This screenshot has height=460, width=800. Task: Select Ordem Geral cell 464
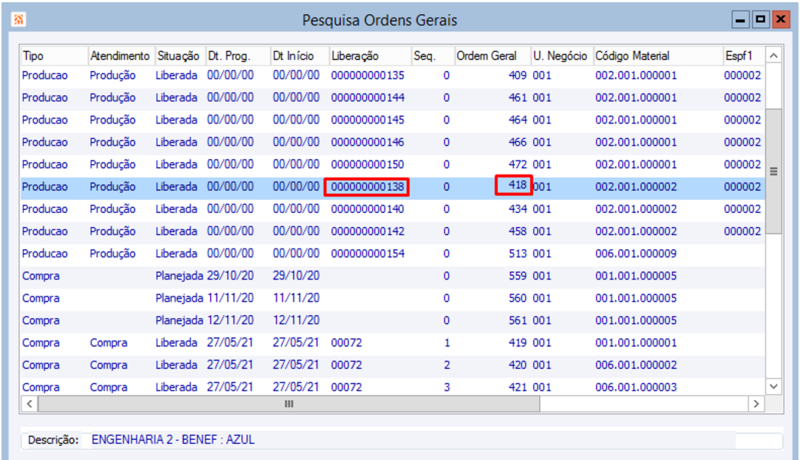[x=517, y=120]
